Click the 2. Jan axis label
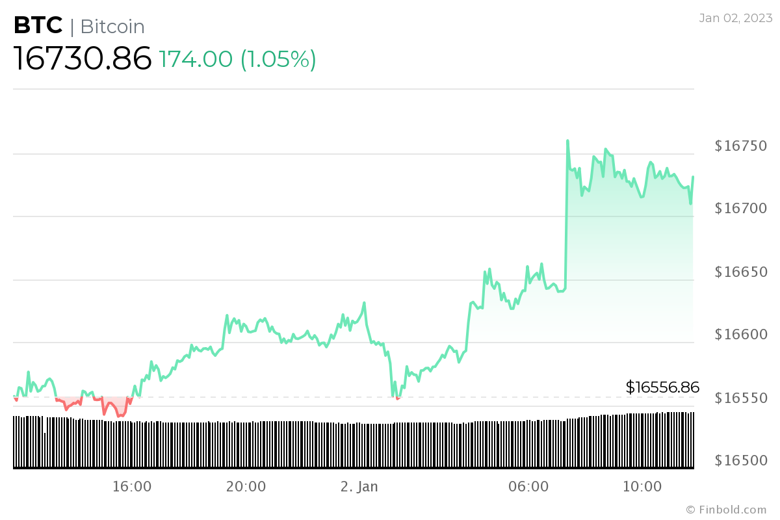The image size is (780, 520). click(x=359, y=487)
